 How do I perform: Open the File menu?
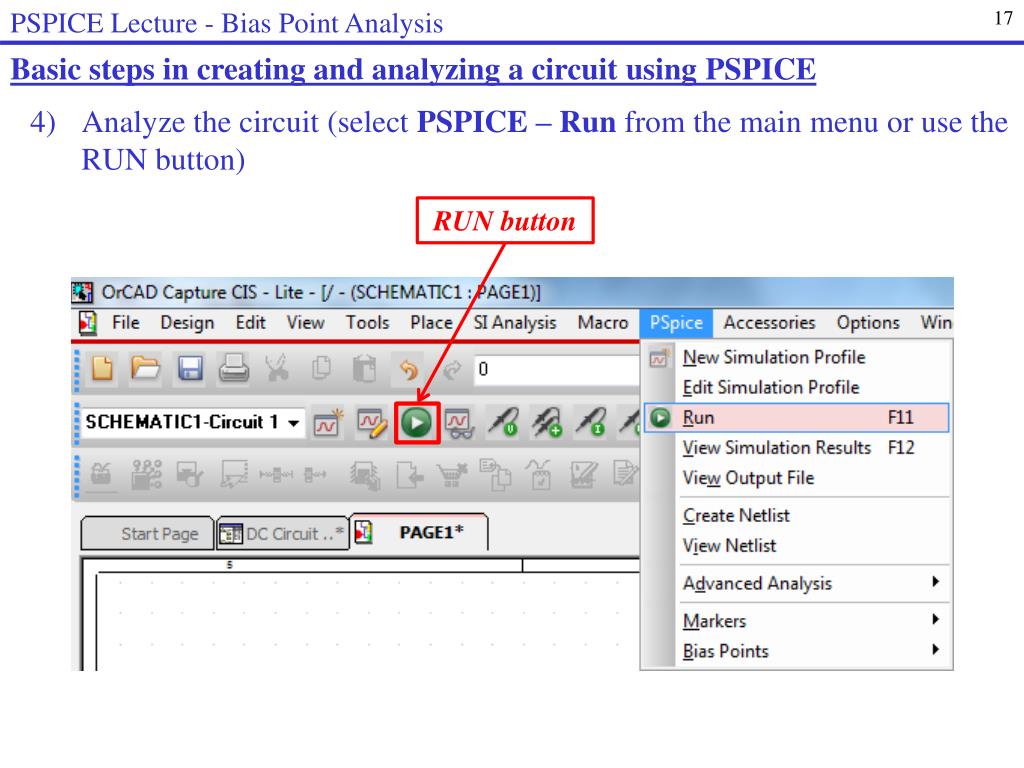pos(125,323)
